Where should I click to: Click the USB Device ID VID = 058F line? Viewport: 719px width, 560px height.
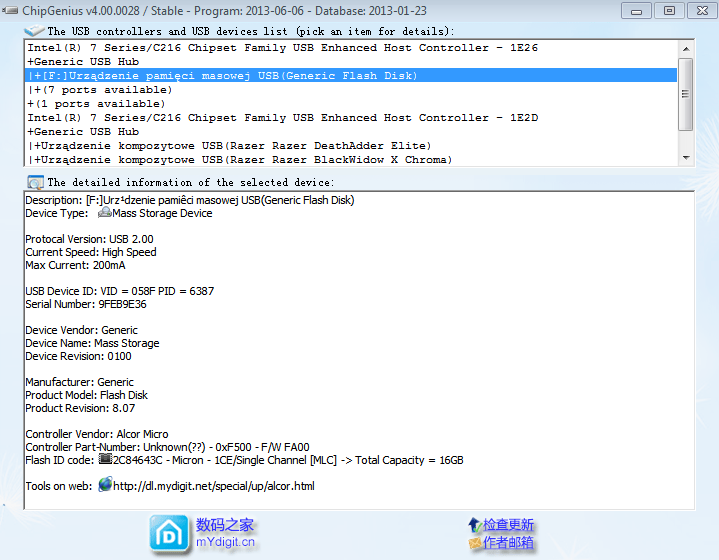[120, 291]
